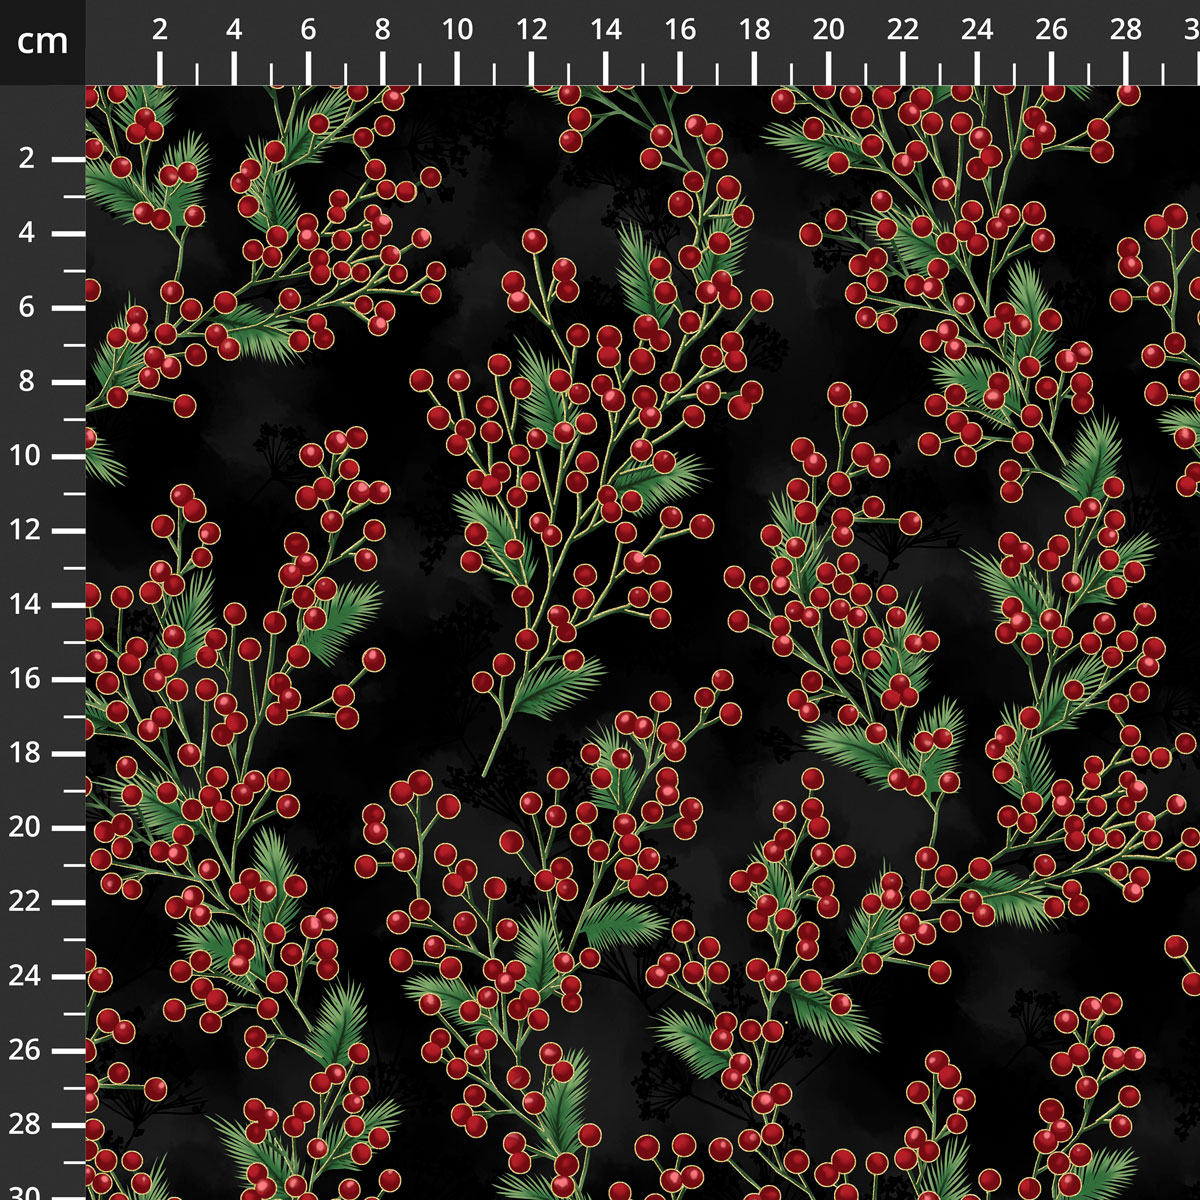Choose the 14 mark on horizontal ruler
This screenshot has width=1200, height=1200.
[x=605, y=30]
